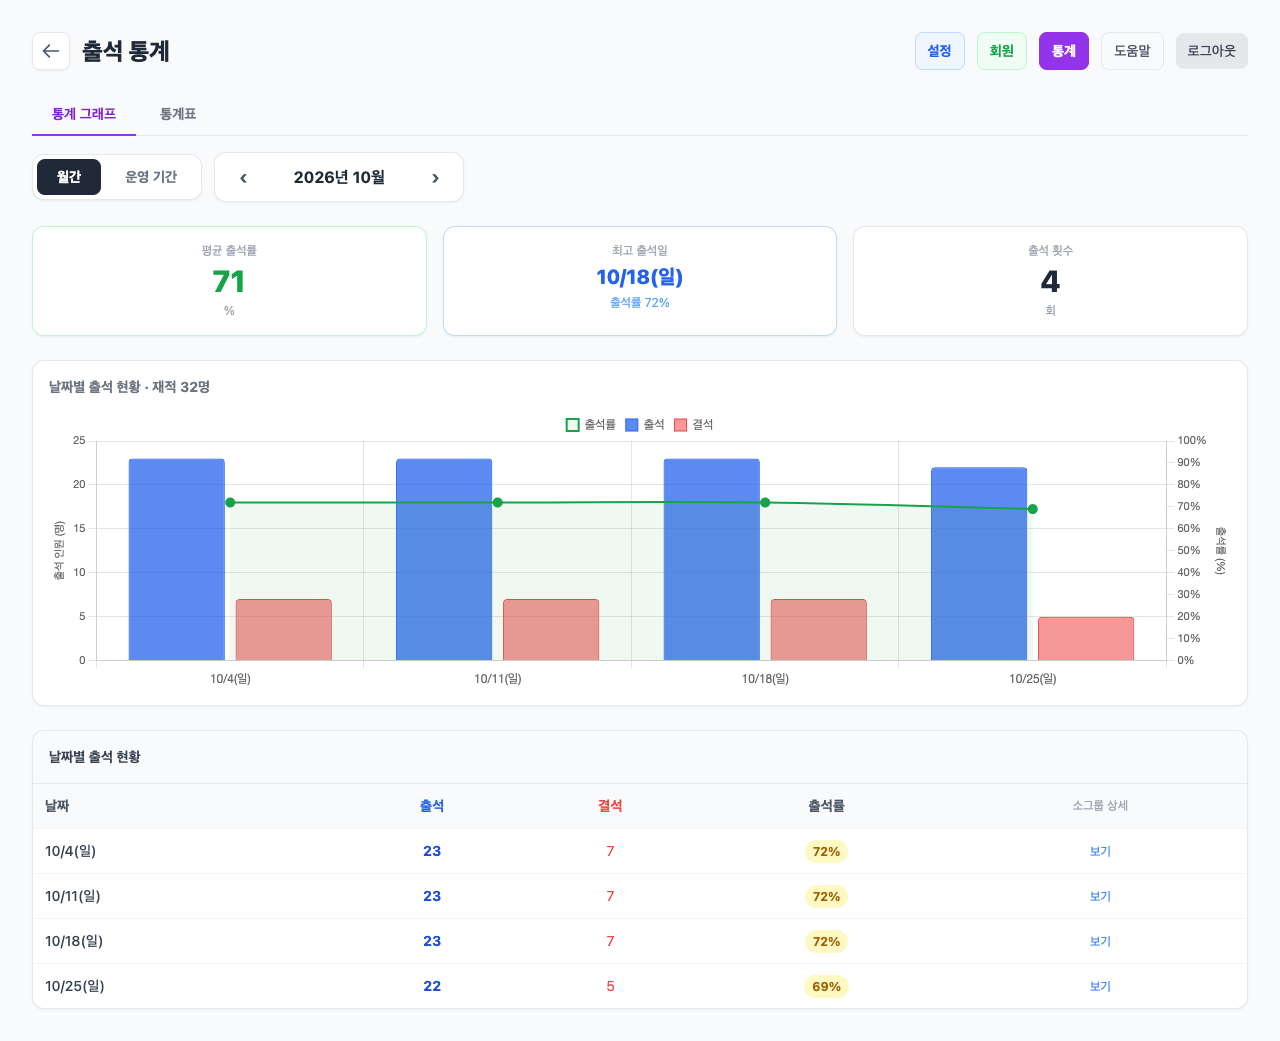Viewport: 1280px width, 1041px height.
Task: Click 출석률 72% text in 최고 출석일 card
Action: 640,303
